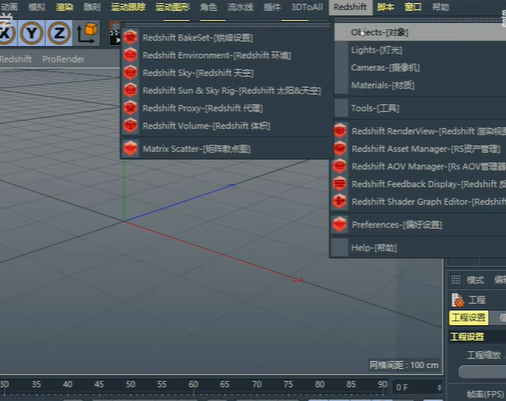Open the 脚本 menu
Image resolution: width=506 pixels, height=401 pixels.
click(385, 7)
